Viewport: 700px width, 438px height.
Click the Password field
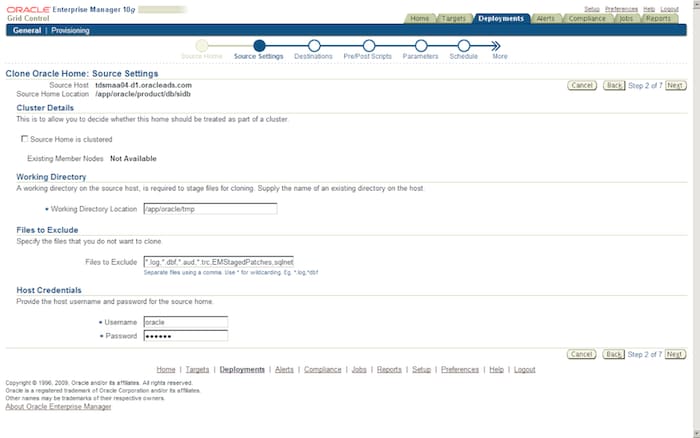[186, 336]
